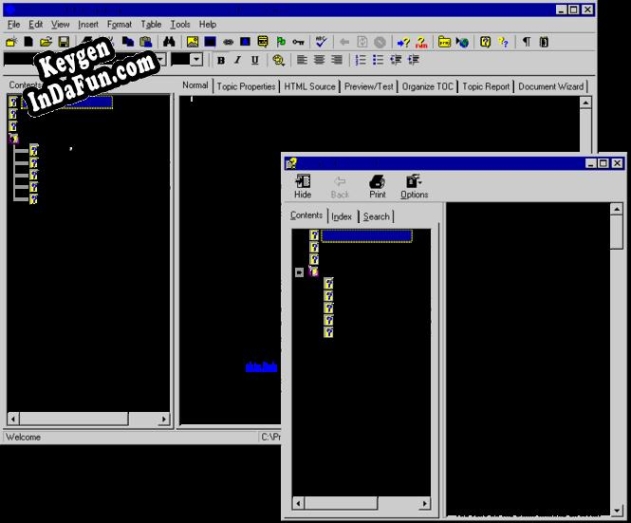
Task: Click the editor's vertical scroll up arrow
Action: 586,103
